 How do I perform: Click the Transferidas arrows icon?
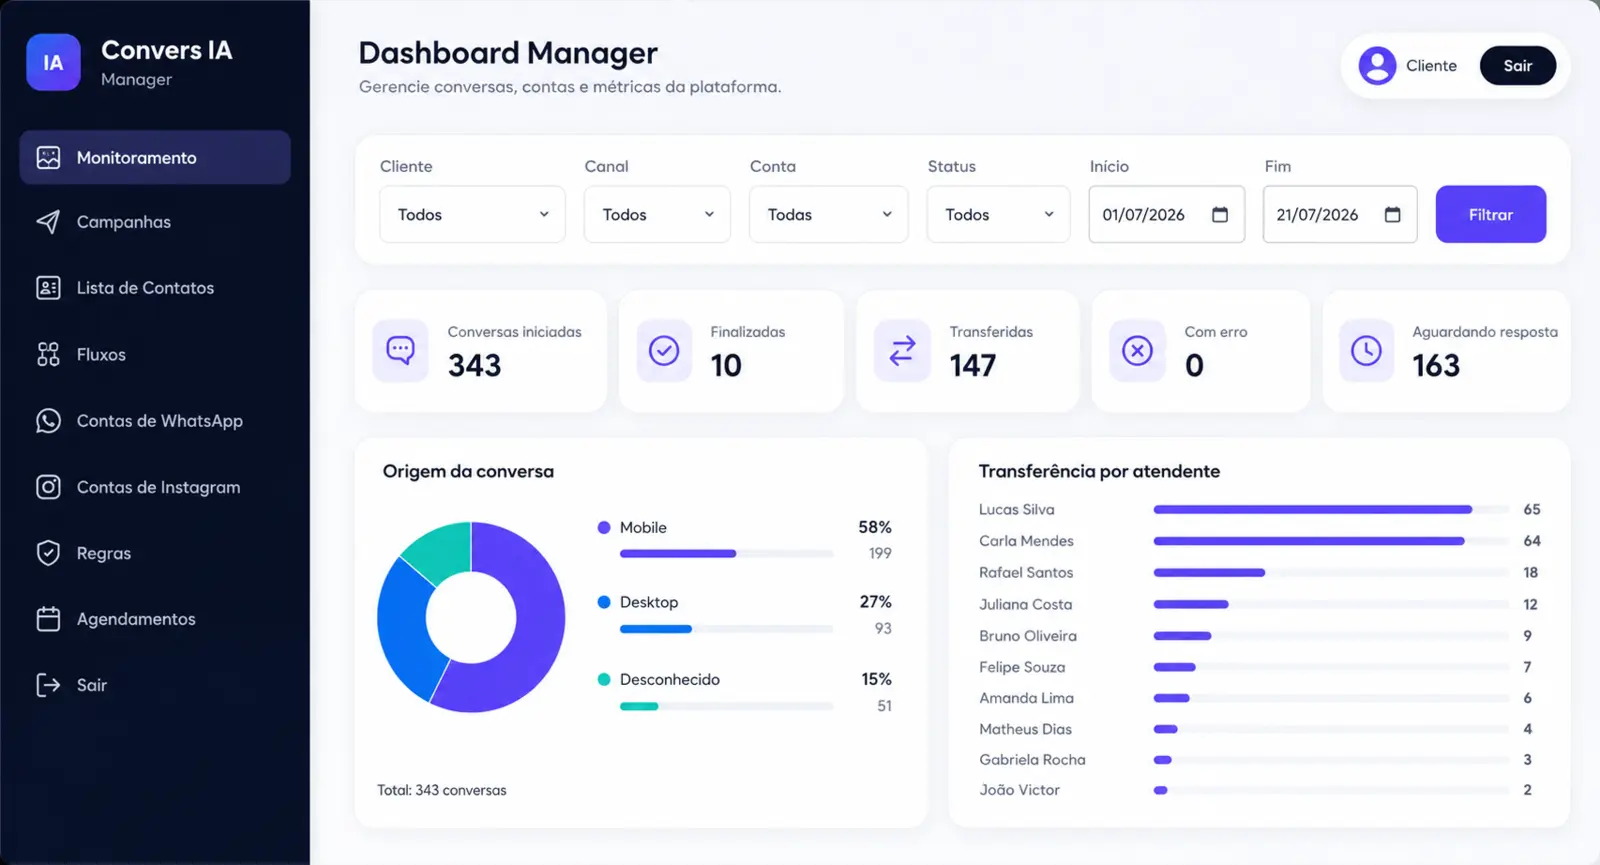pyautogui.click(x=902, y=350)
